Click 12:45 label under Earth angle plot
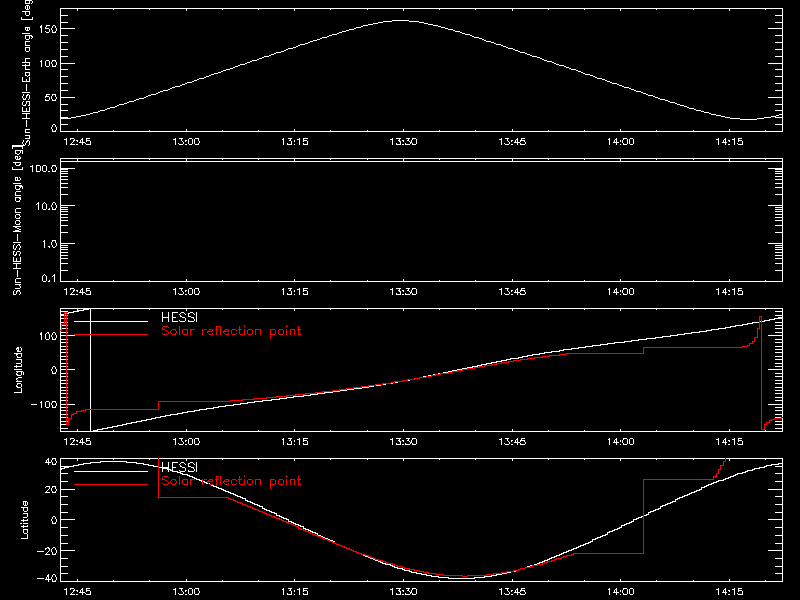The image size is (800, 600). 77,142
